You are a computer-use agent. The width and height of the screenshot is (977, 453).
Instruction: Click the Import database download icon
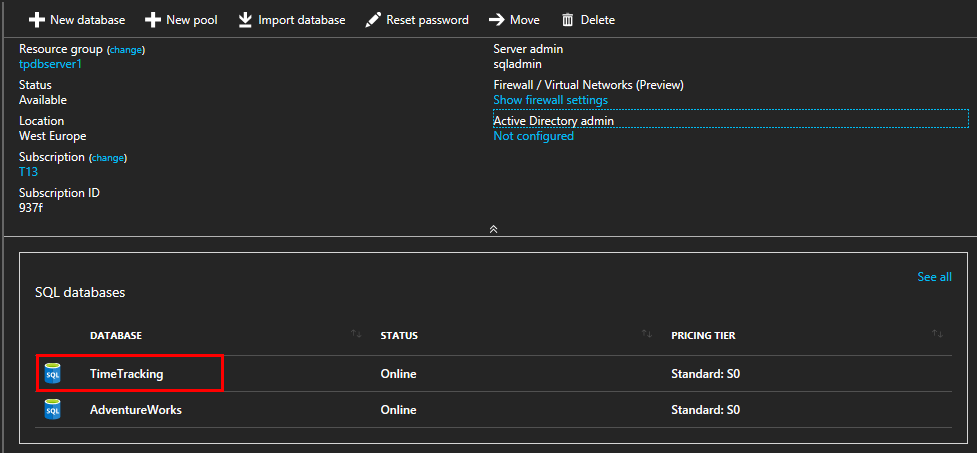245,20
